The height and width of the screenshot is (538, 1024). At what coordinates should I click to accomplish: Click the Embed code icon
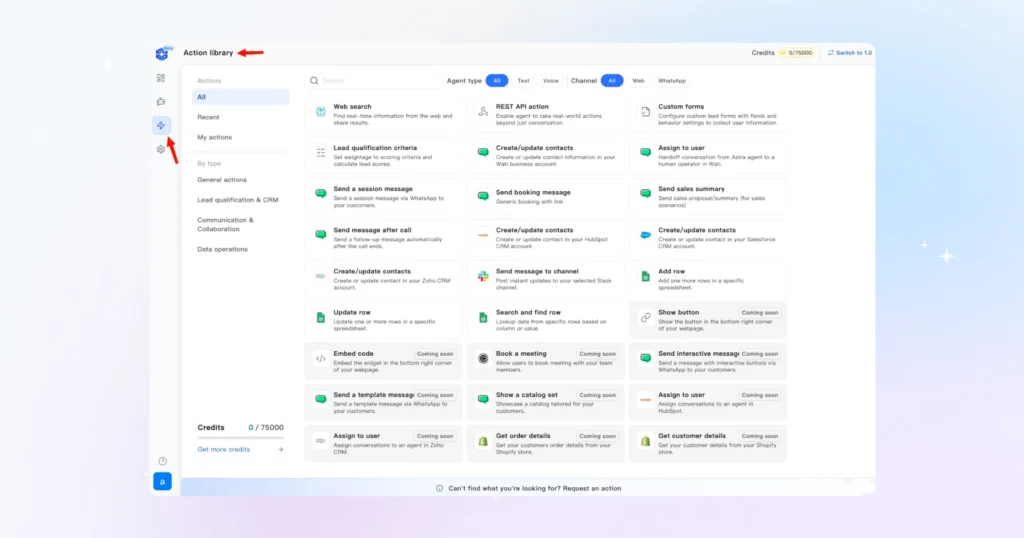(x=321, y=358)
